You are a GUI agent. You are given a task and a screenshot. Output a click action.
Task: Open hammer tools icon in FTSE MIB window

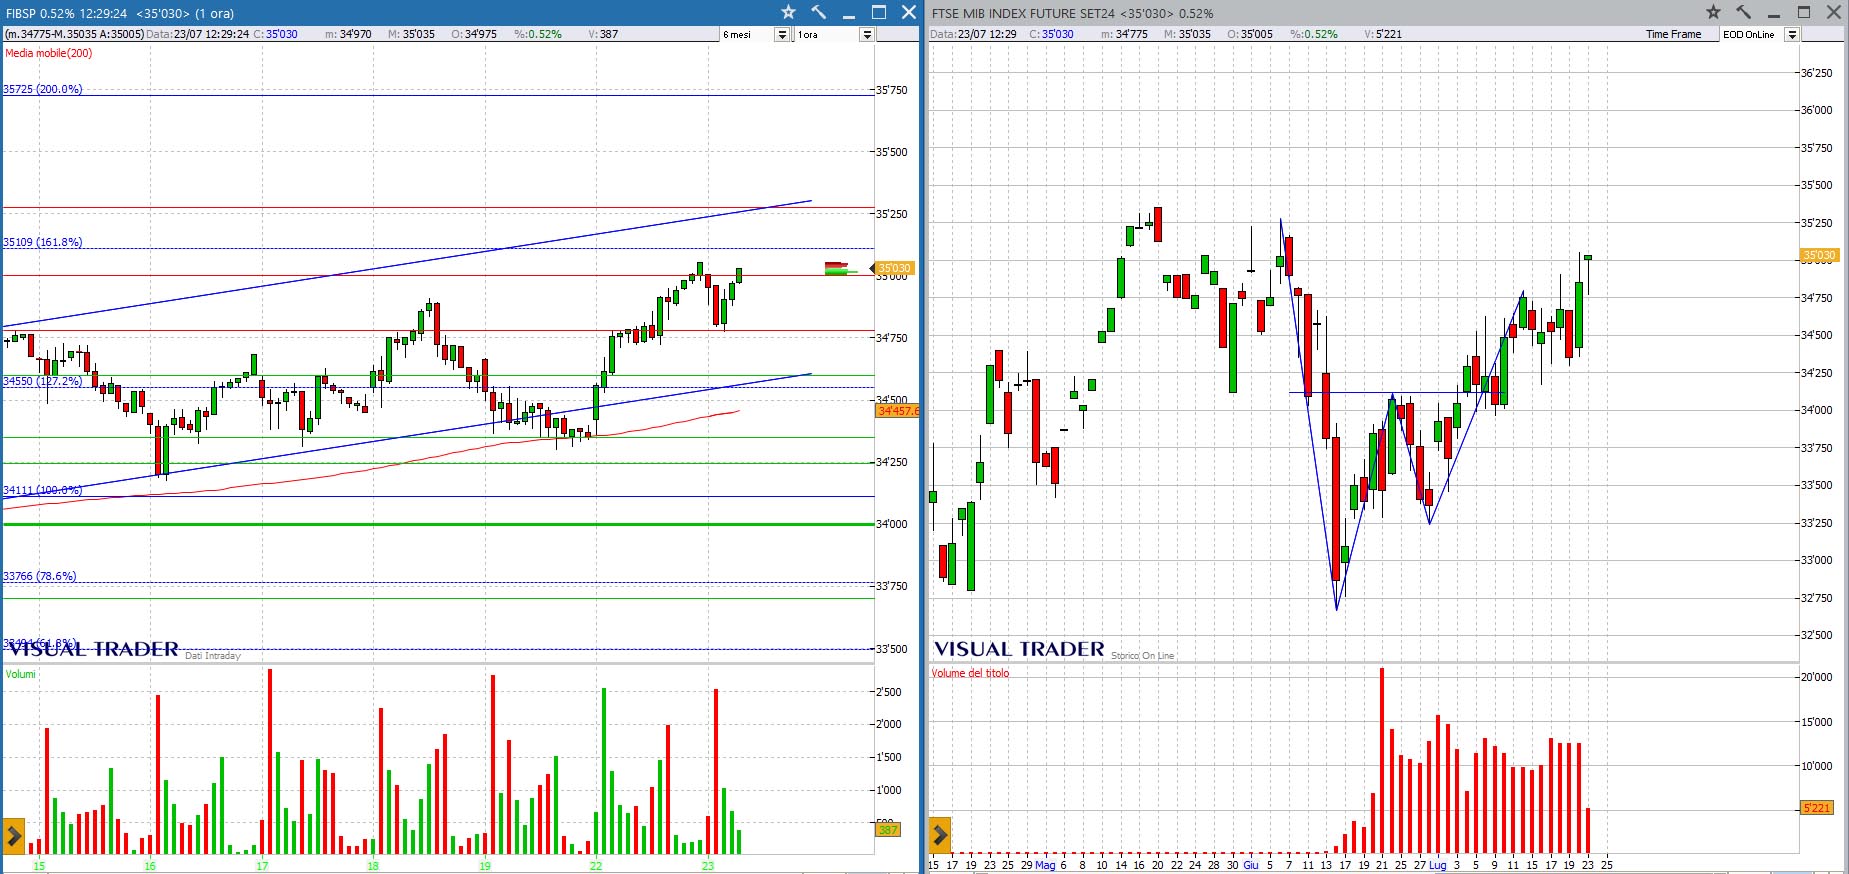pyautogui.click(x=1743, y=12)
